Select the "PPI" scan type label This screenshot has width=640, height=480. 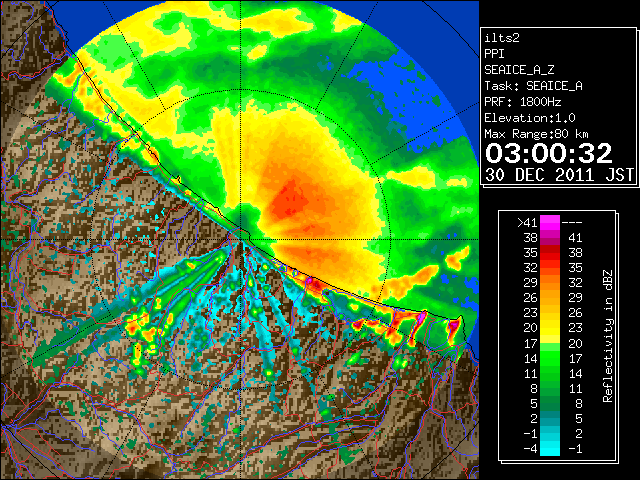coord(494,54)
